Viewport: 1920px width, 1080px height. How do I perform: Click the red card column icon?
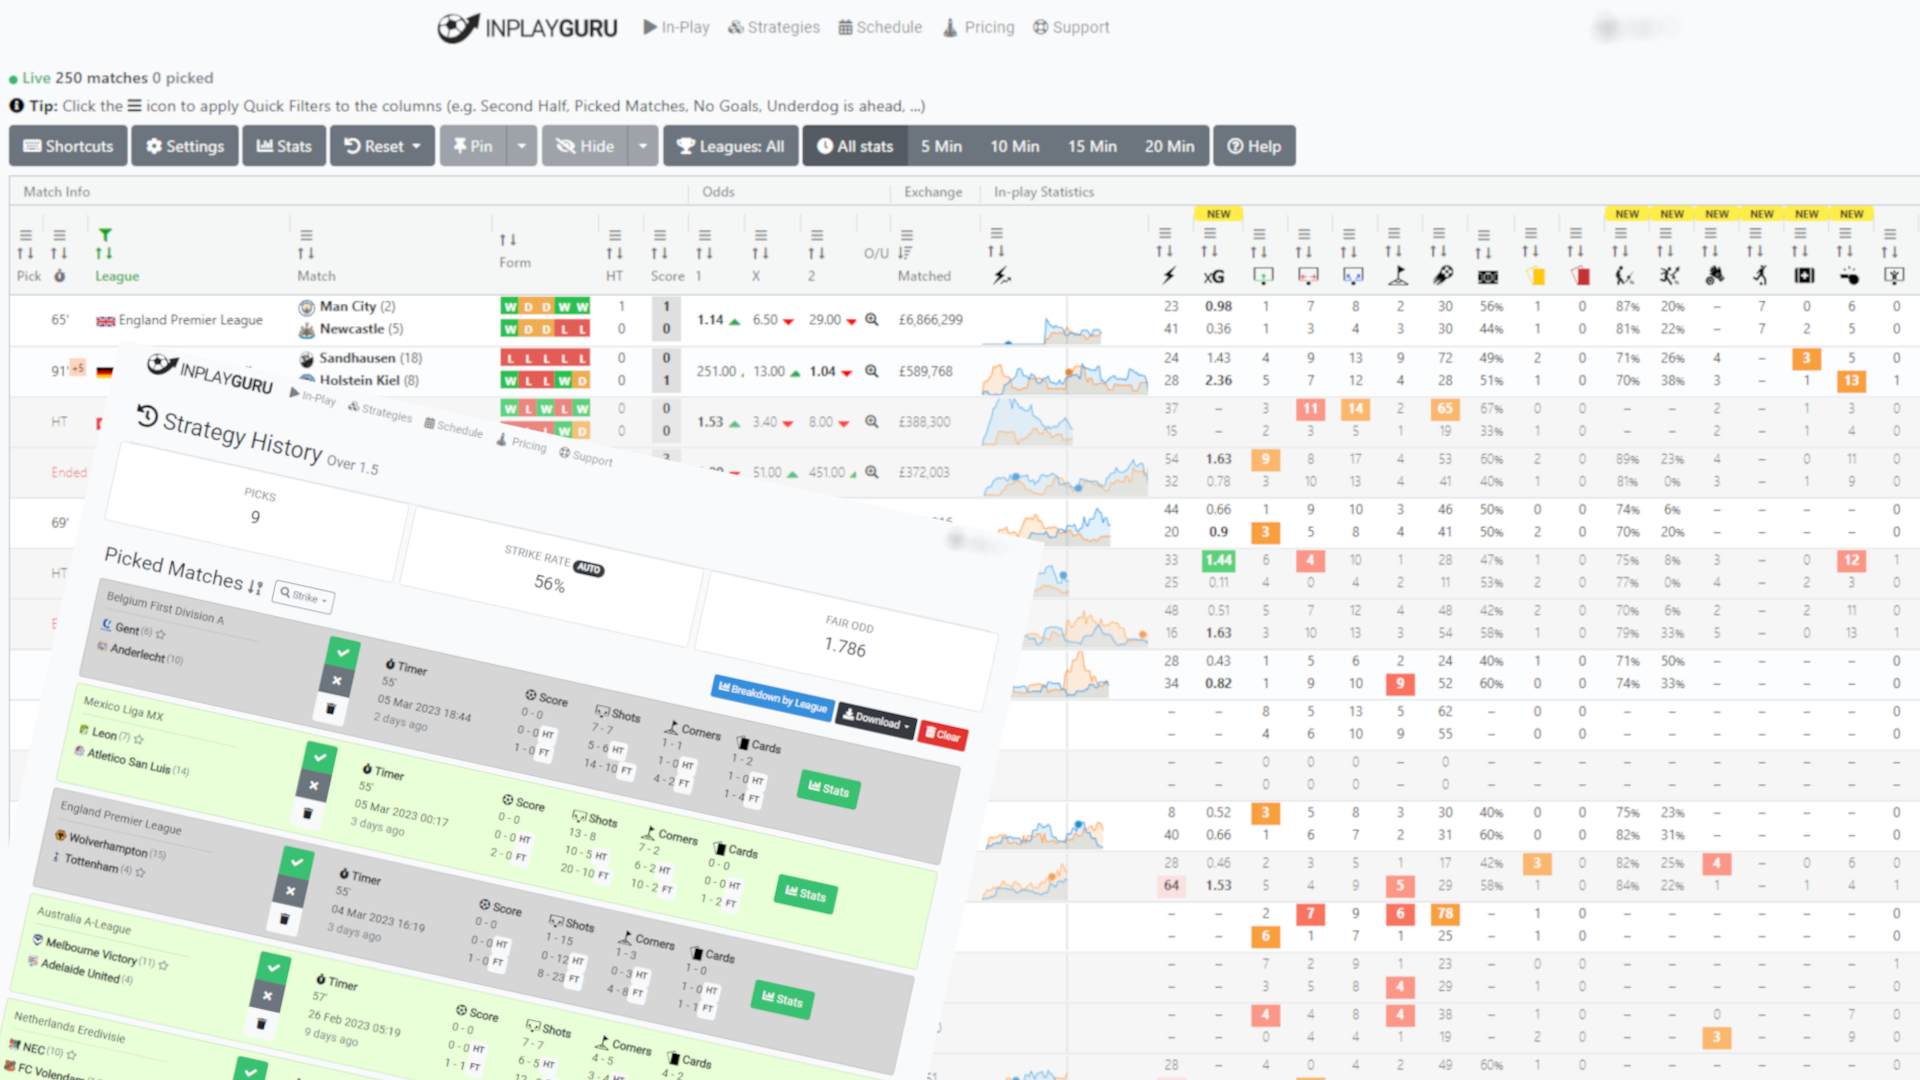pos(1581,276)
